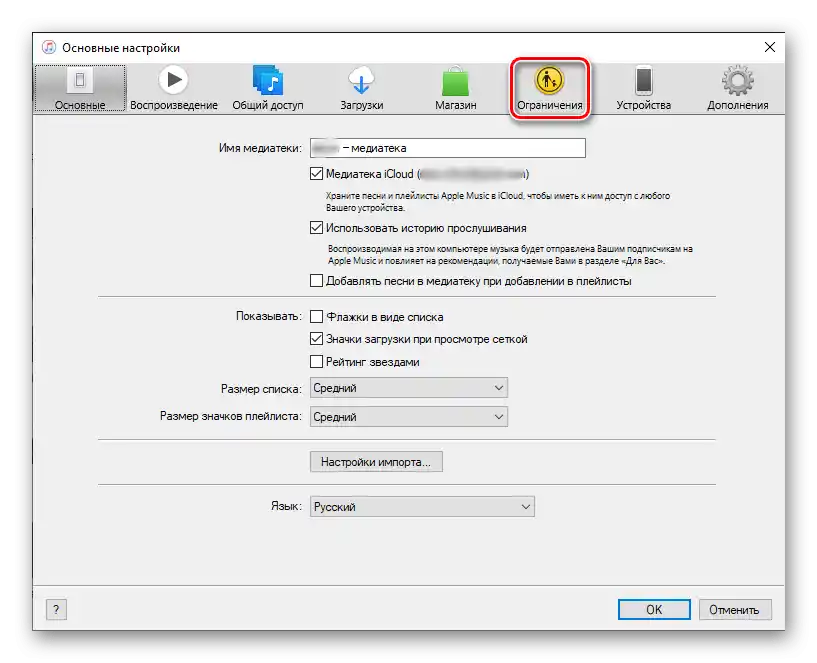Click the Воспроизводимая на этом компьютере description
This screenshot has width=817, height=663.
510,255
